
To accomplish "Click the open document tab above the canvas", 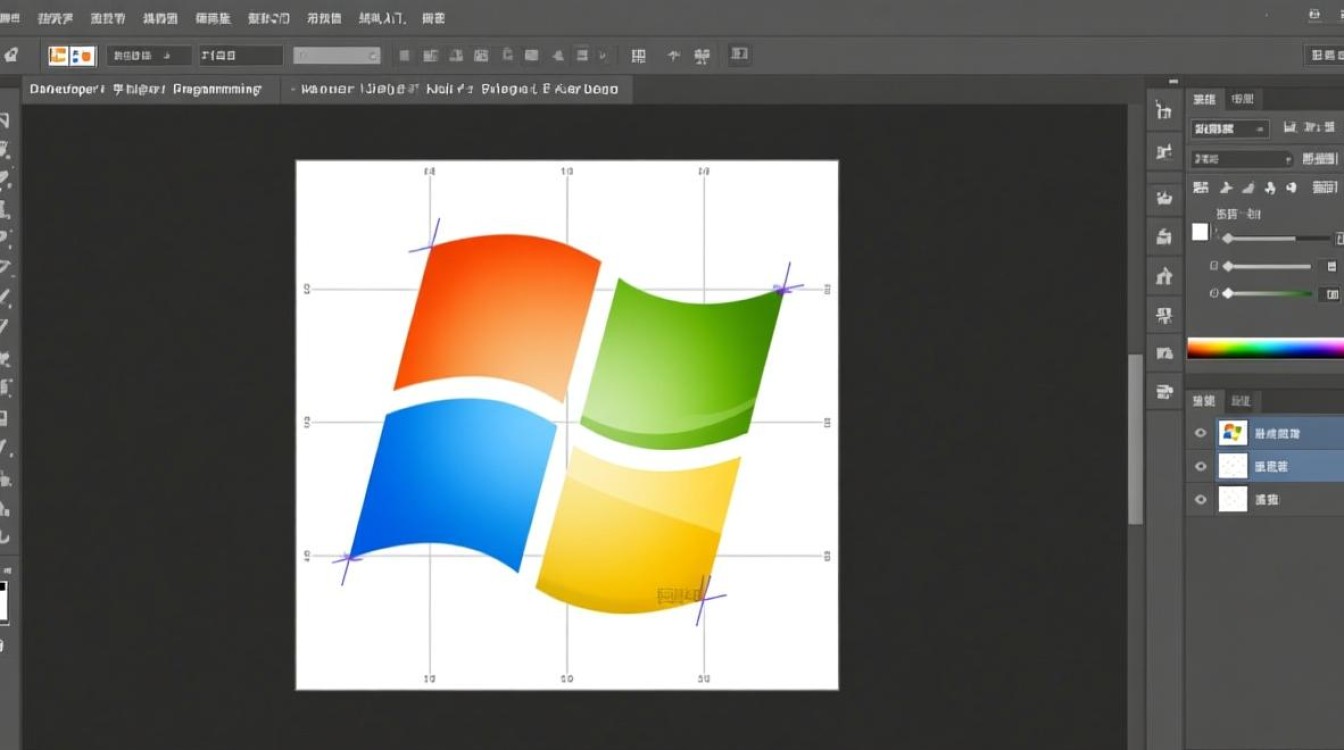I will 455,89.
